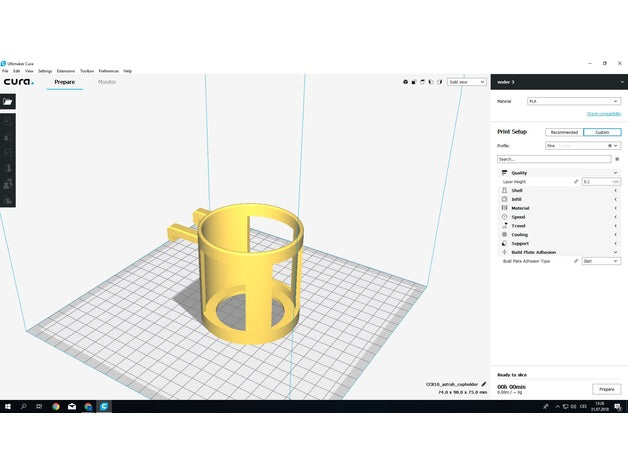
Task: Collapse the Build Plate Adhesion section
Action: click(616, 252)
